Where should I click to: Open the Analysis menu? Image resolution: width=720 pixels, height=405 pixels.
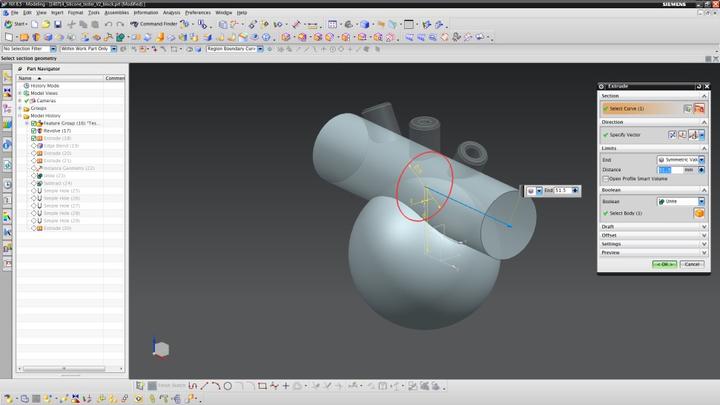point(171,12)
